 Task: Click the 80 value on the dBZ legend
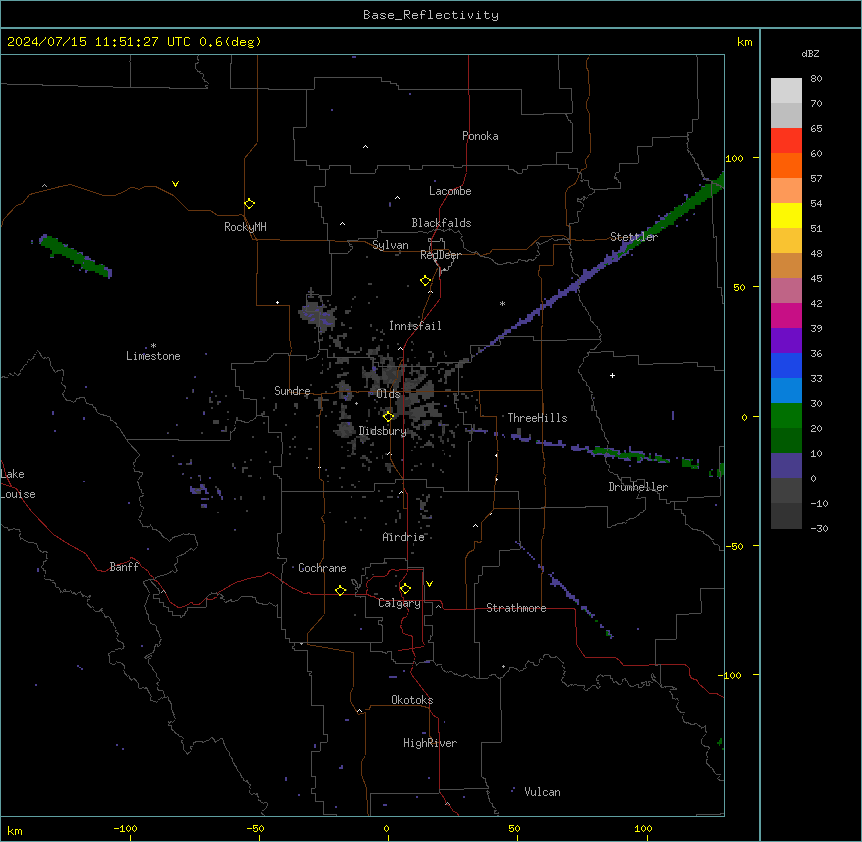coord(816,79)
